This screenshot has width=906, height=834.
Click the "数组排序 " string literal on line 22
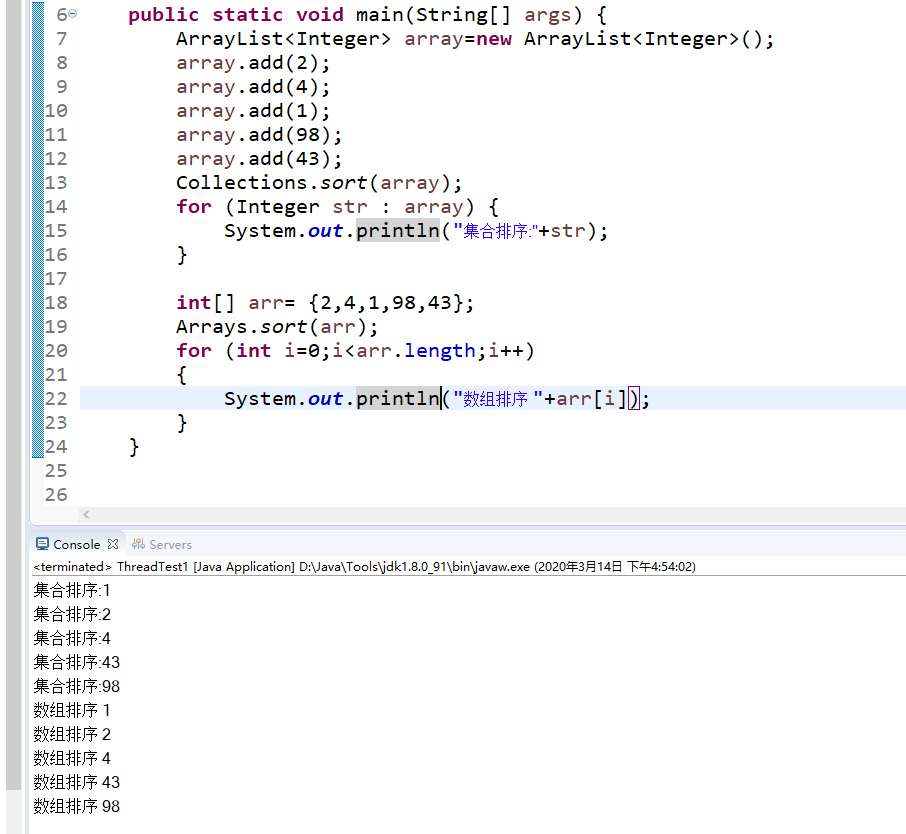[497, 399]
